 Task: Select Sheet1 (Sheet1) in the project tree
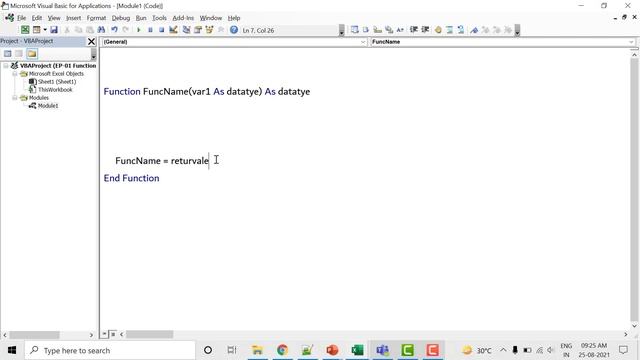pos(57,82)
